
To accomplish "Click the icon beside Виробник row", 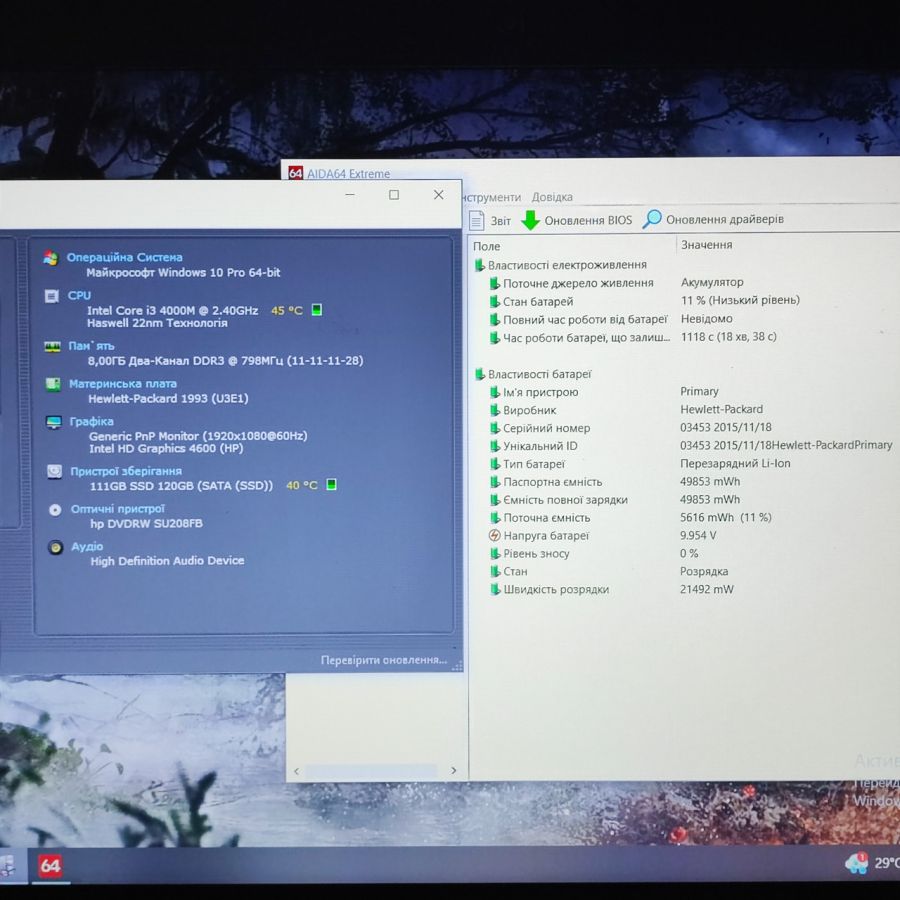I will (495, 410).
